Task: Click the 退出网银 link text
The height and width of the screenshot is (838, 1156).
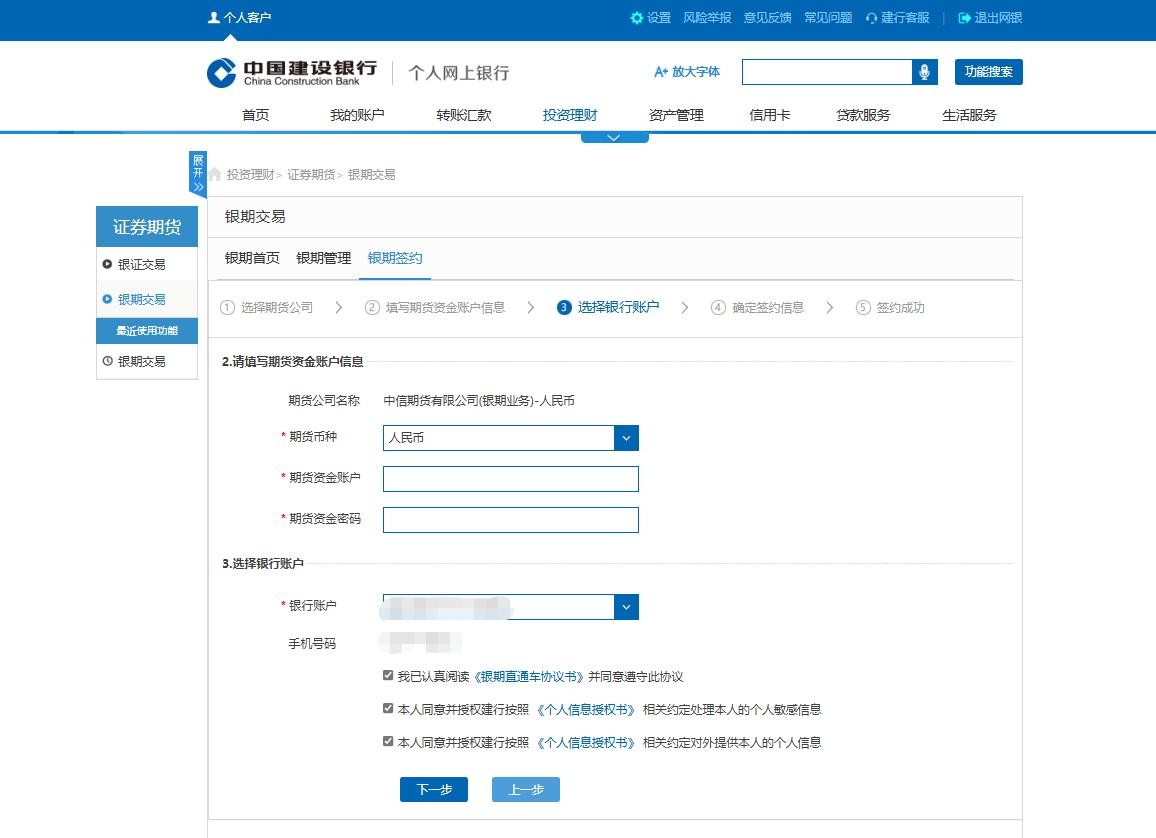Action: [998, 18]
